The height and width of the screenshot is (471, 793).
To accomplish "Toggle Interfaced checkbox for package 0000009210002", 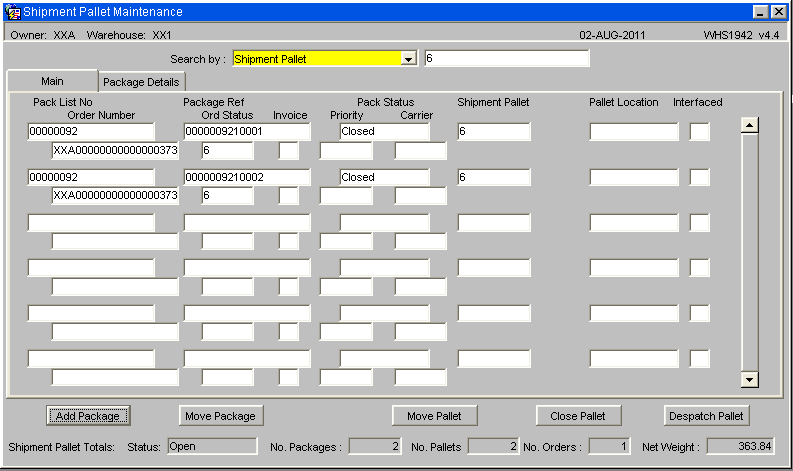I will 699,177.
